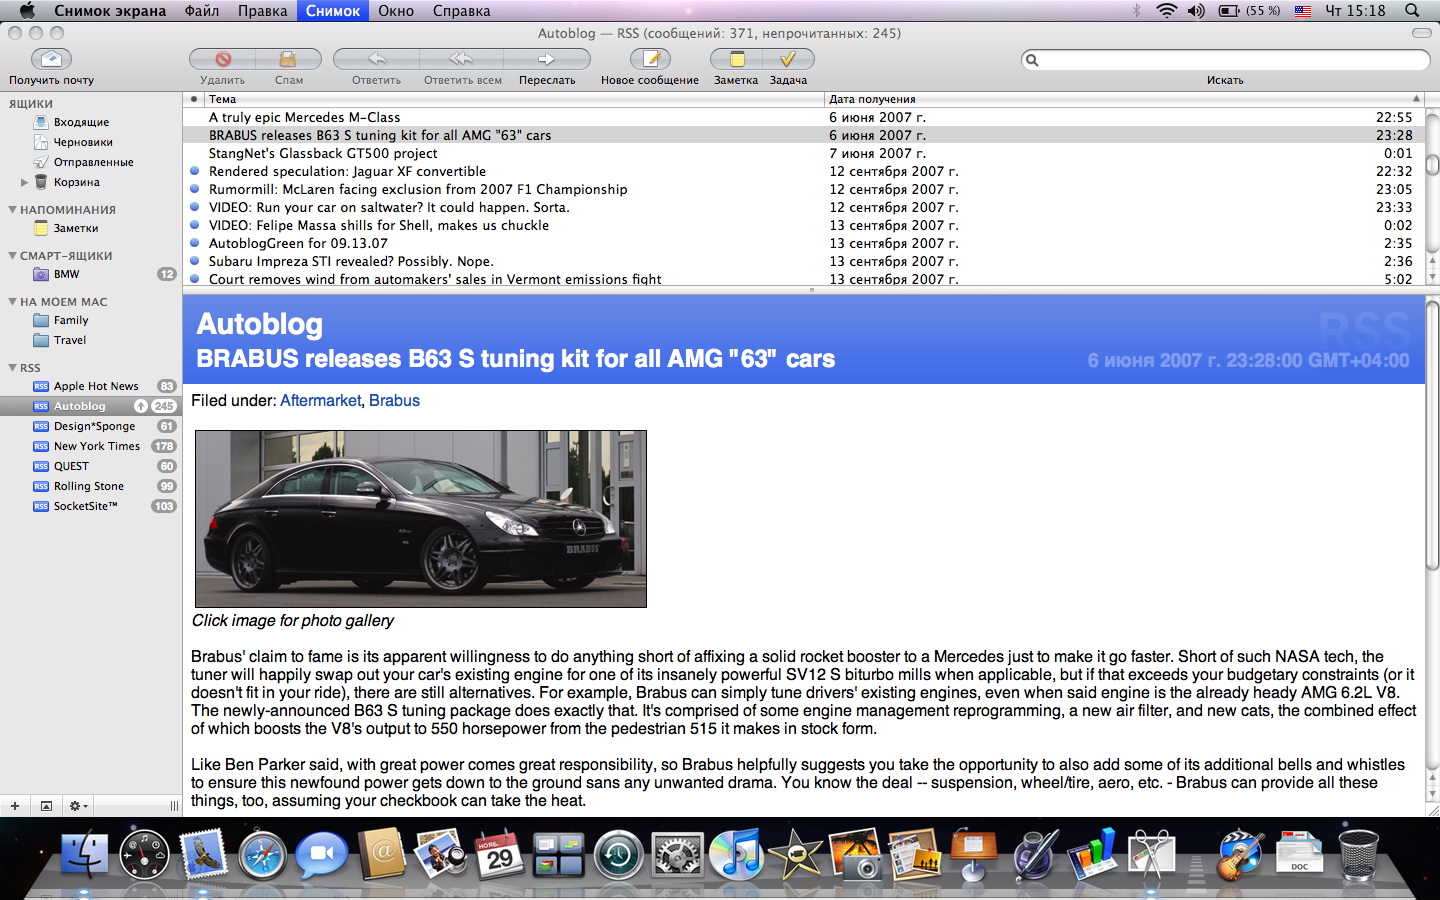Select the QUEST RSS feed
This screenshot has width=1440, height=900.
pyautogui.click(x=71, y=466)
